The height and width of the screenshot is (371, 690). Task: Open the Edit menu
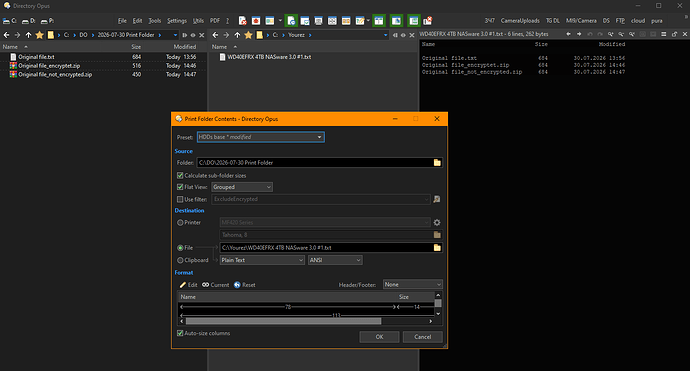(137, 21)
